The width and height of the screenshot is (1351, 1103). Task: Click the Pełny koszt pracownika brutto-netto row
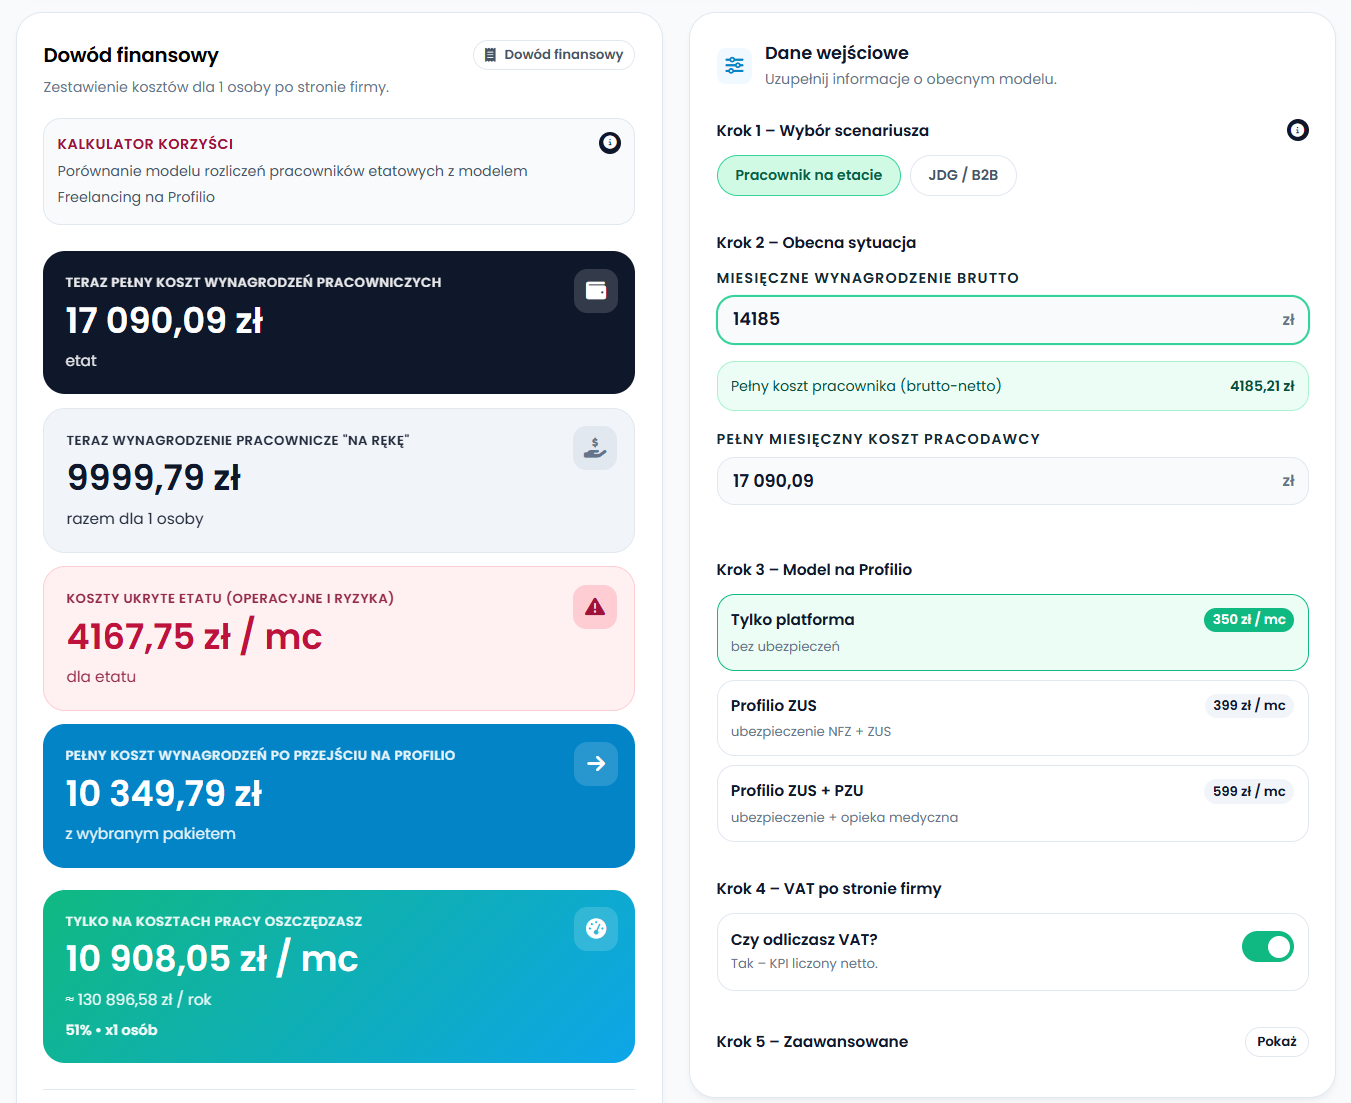[1012, 386]
